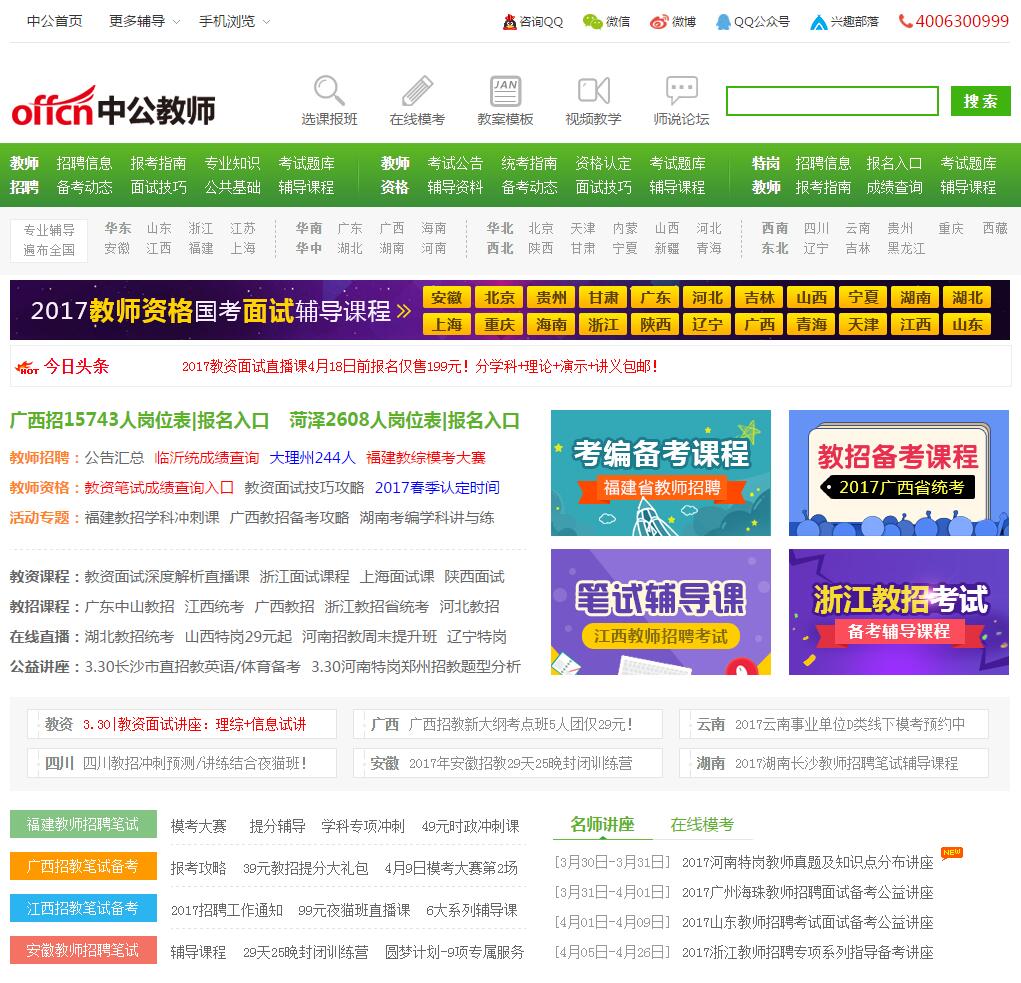This screenshot has width=1021, height=983.
Task: Open the 教招备考课程 banner thumbnail
Action: click(x=899, y=473)
